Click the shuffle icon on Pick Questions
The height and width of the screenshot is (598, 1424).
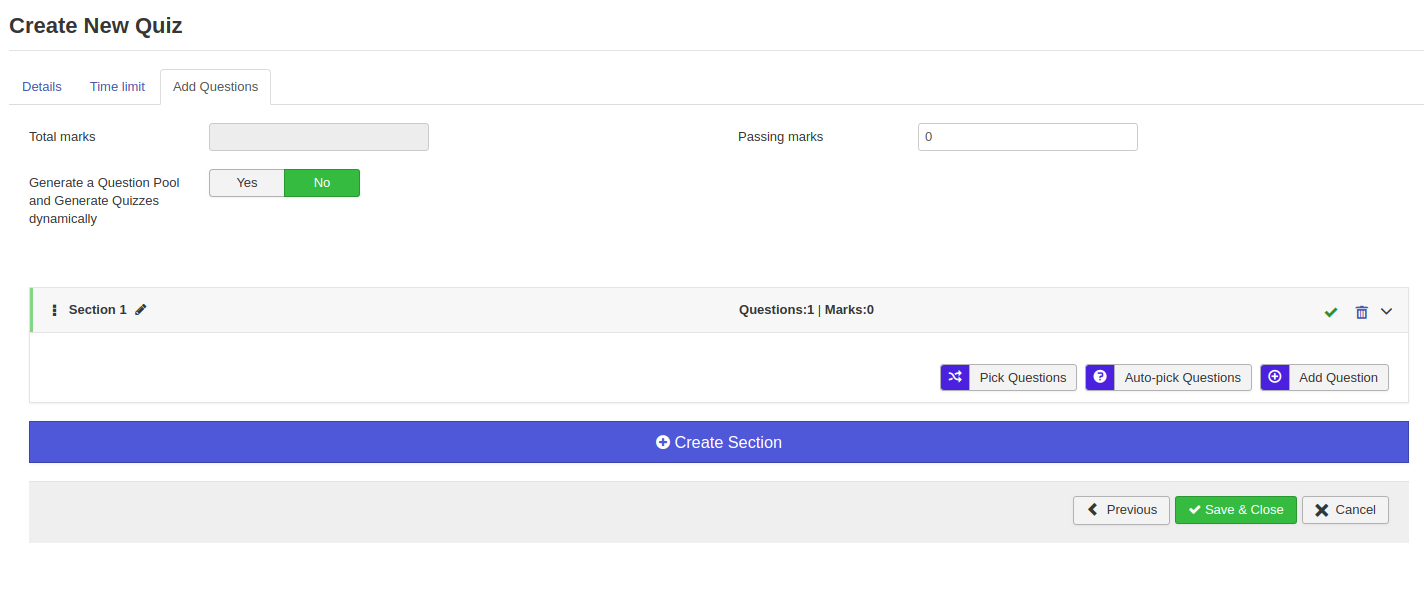(x=955, y=377)
